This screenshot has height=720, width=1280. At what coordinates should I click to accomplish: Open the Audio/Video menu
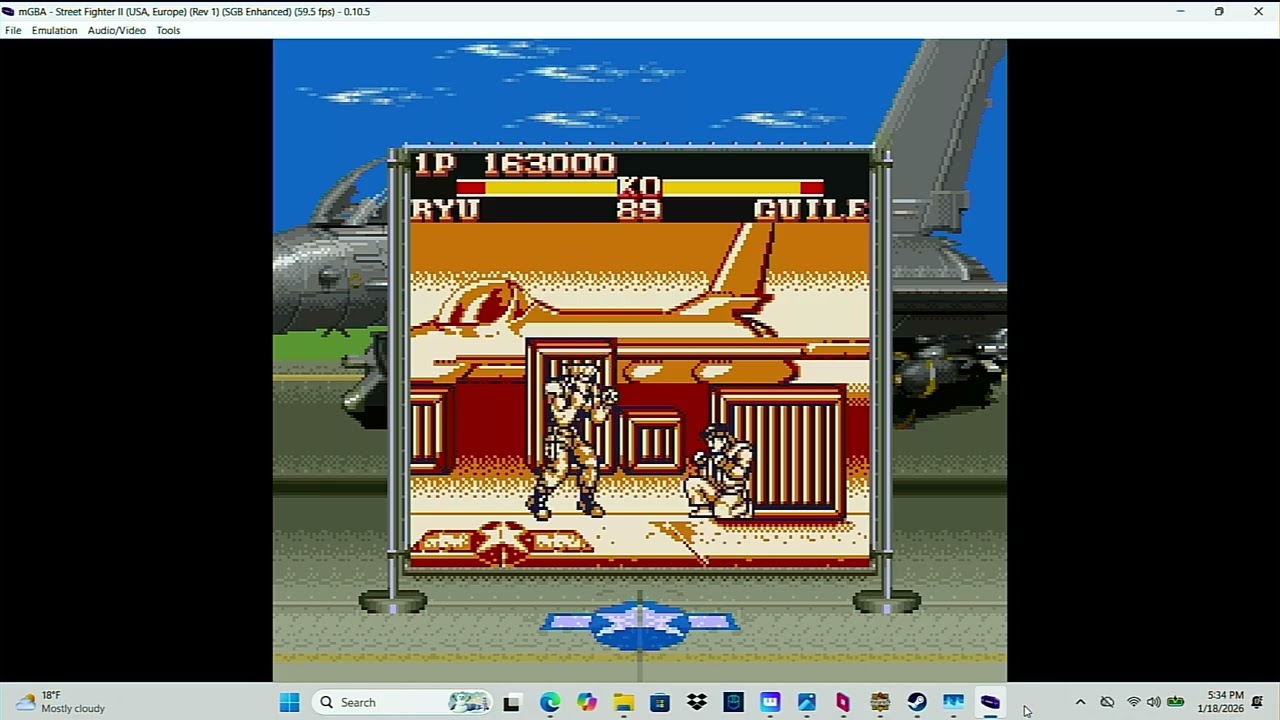116,30
